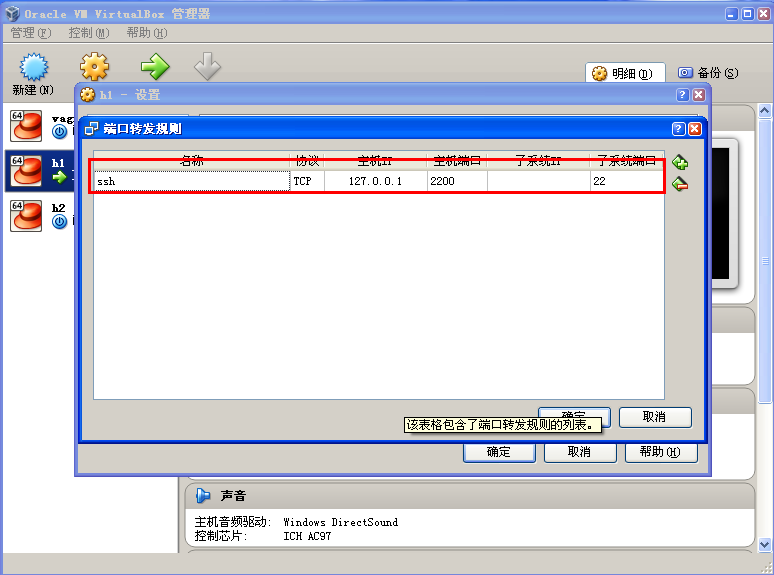This screenshot has height=575, width=774.
Task: Click the orange gear settings toolbar icon
Action: click(94, 67)
